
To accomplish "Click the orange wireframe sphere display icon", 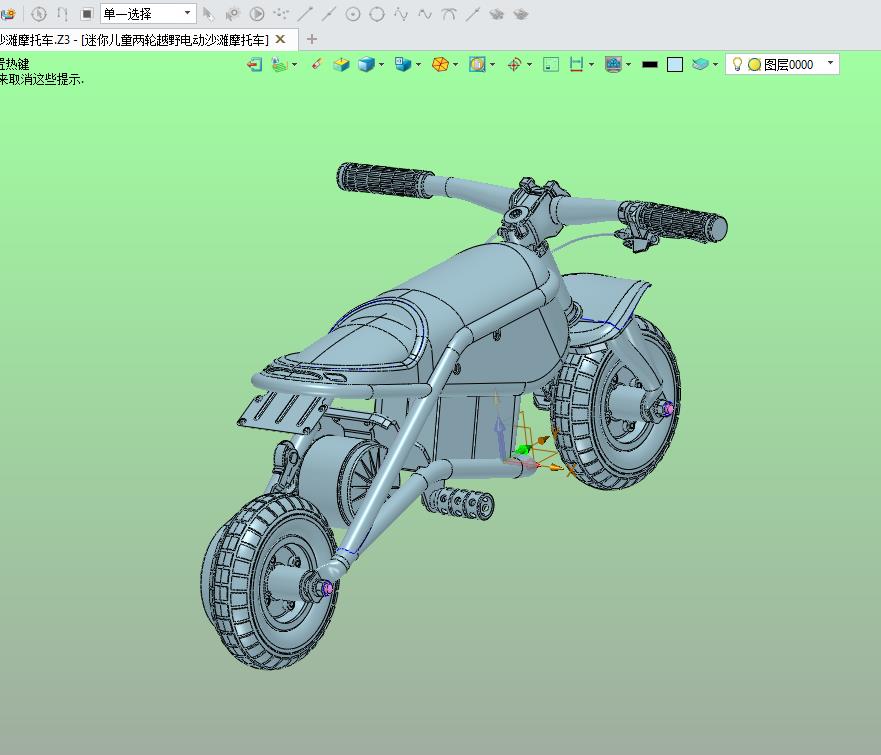I will coord(439,64).
